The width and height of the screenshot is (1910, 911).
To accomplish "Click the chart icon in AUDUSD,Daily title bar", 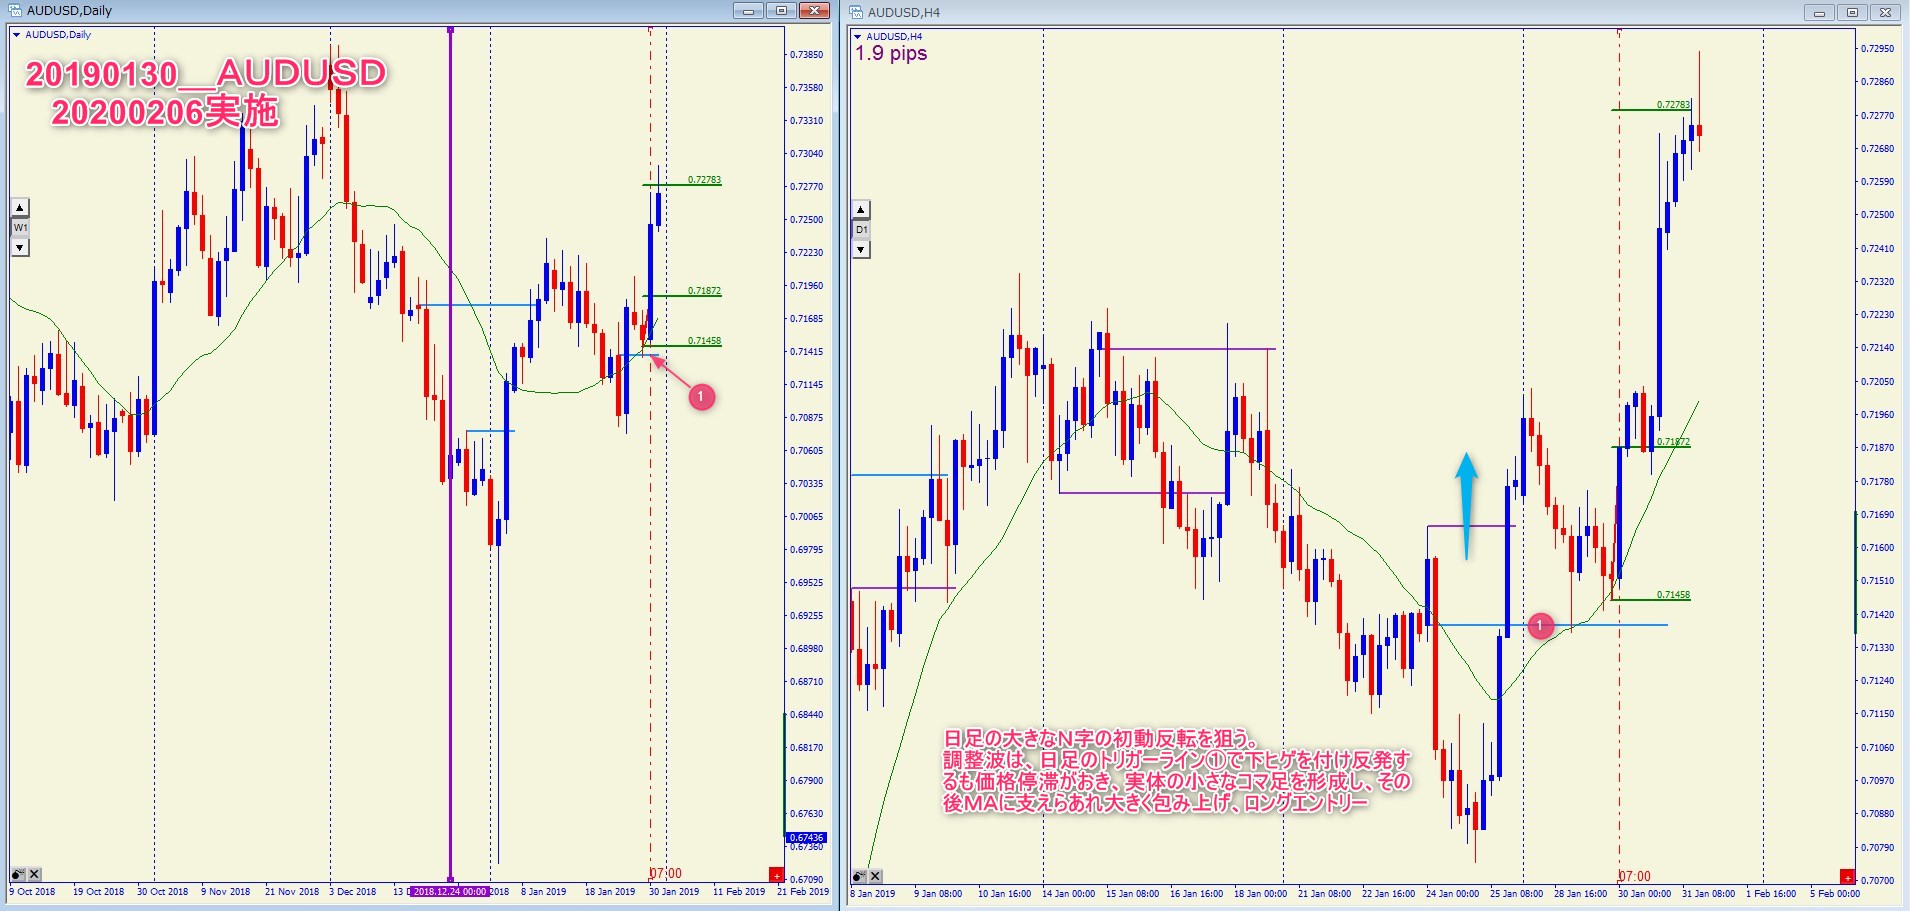I will 15,11.
